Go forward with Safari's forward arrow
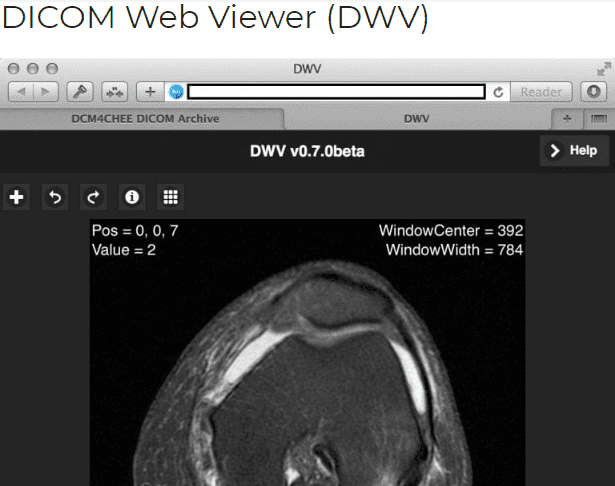The image size is (615, 486). (x=46, y=92)
